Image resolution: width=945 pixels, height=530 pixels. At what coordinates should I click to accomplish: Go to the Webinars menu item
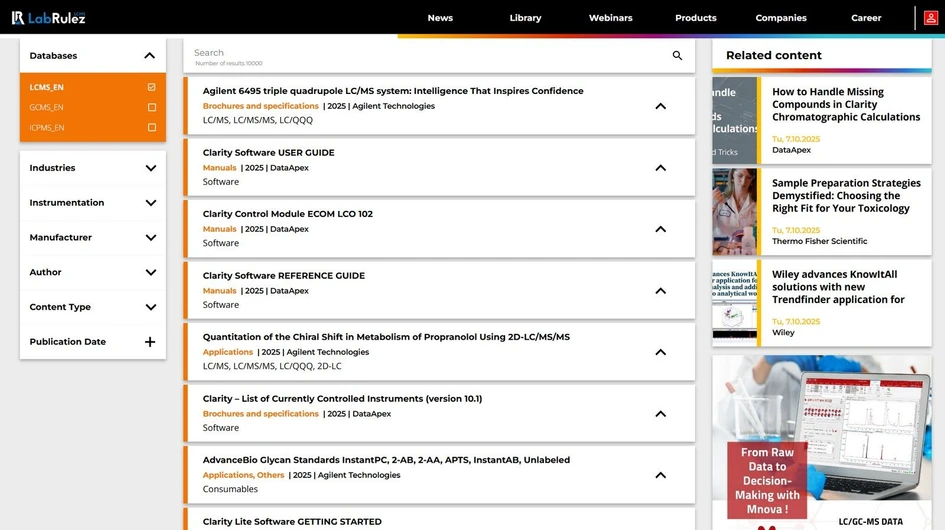click(x=610, y=18)
